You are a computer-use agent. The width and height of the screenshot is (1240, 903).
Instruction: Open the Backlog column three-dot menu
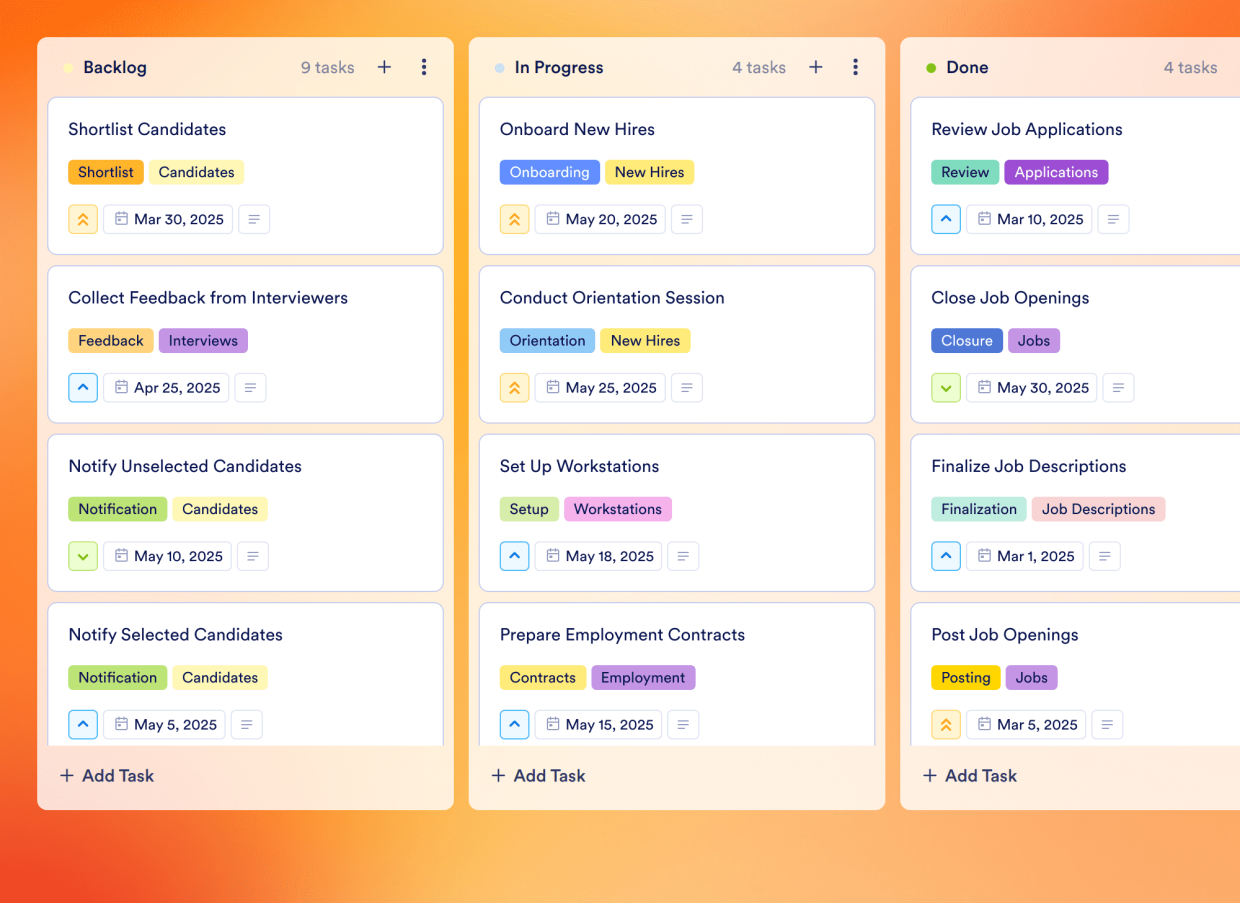424,67
